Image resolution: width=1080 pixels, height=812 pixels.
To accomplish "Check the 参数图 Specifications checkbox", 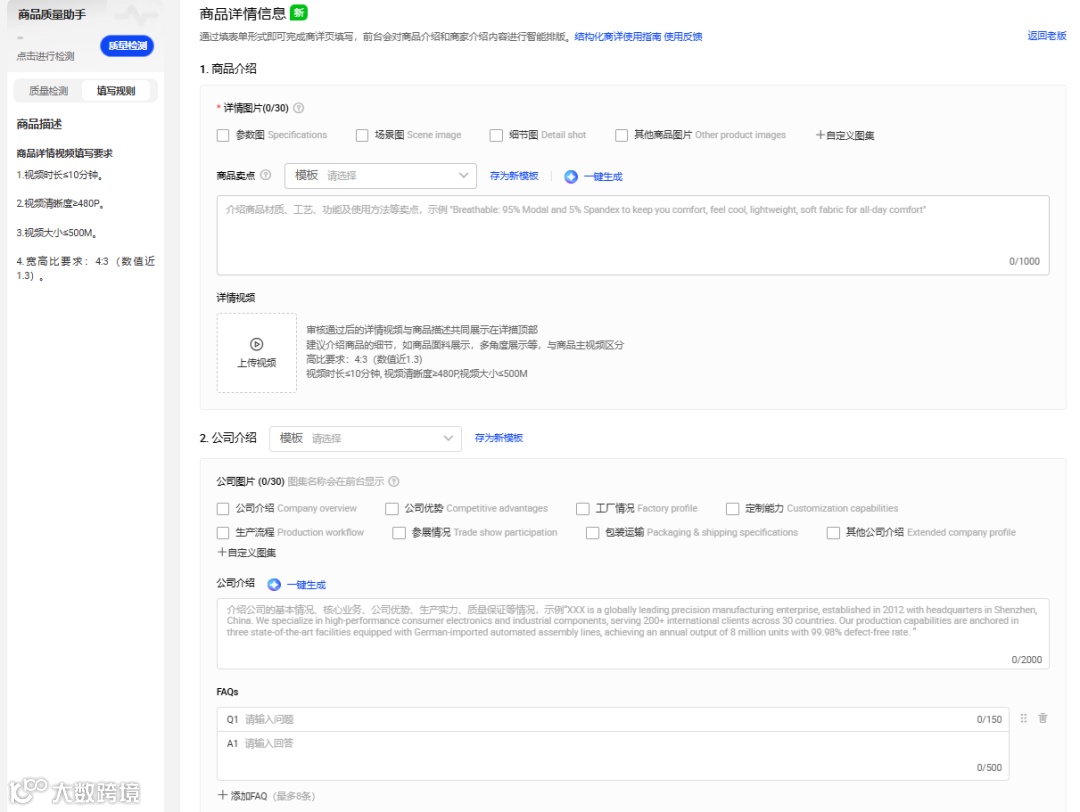I will [222, 136].
